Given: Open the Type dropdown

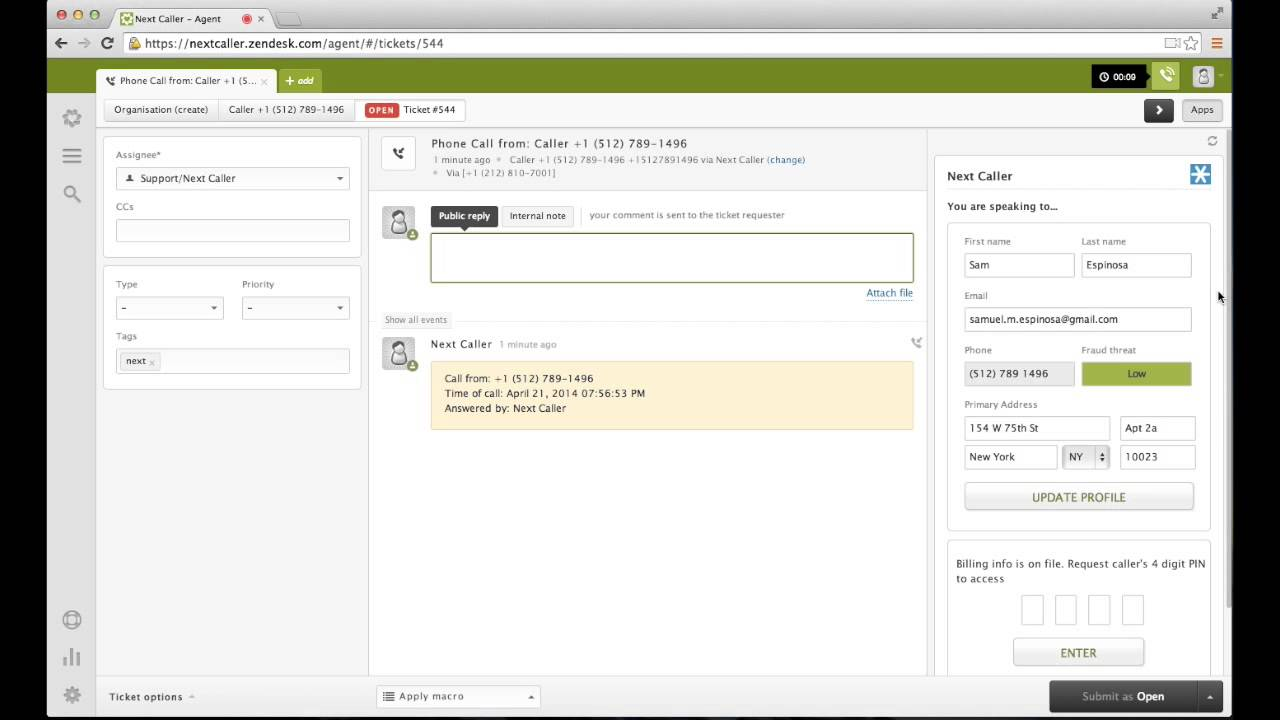Looking at the screenshot, I should [x=169, y=307].
